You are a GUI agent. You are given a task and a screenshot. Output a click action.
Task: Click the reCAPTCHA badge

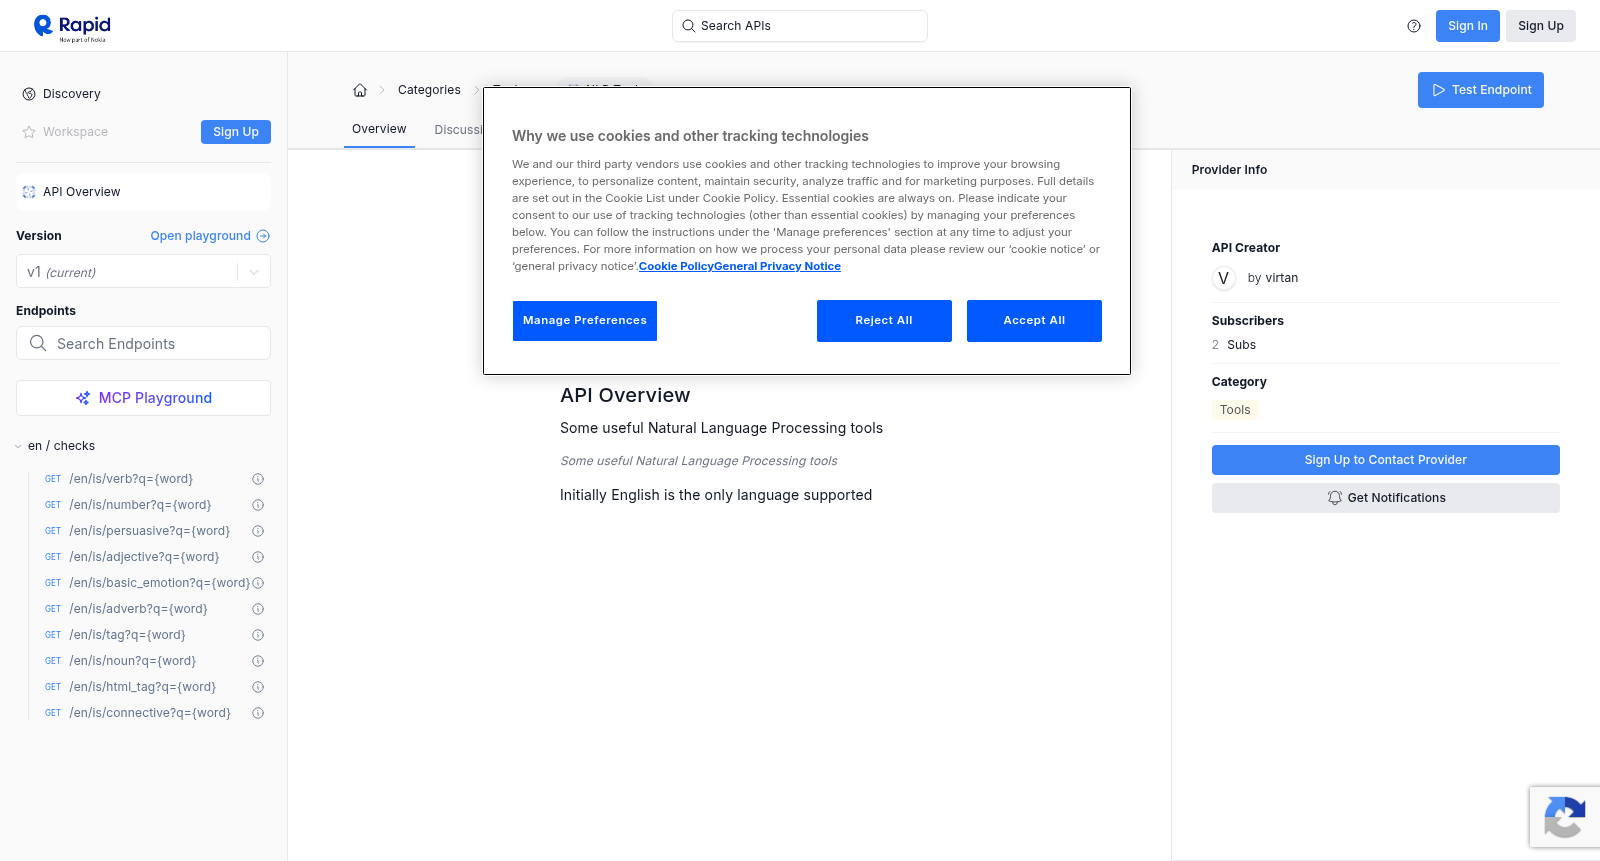pos(1565,817)
